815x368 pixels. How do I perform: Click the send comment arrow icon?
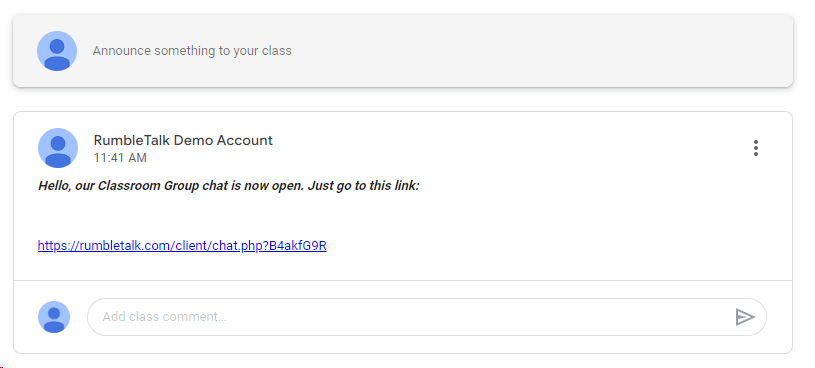point(745,317)
